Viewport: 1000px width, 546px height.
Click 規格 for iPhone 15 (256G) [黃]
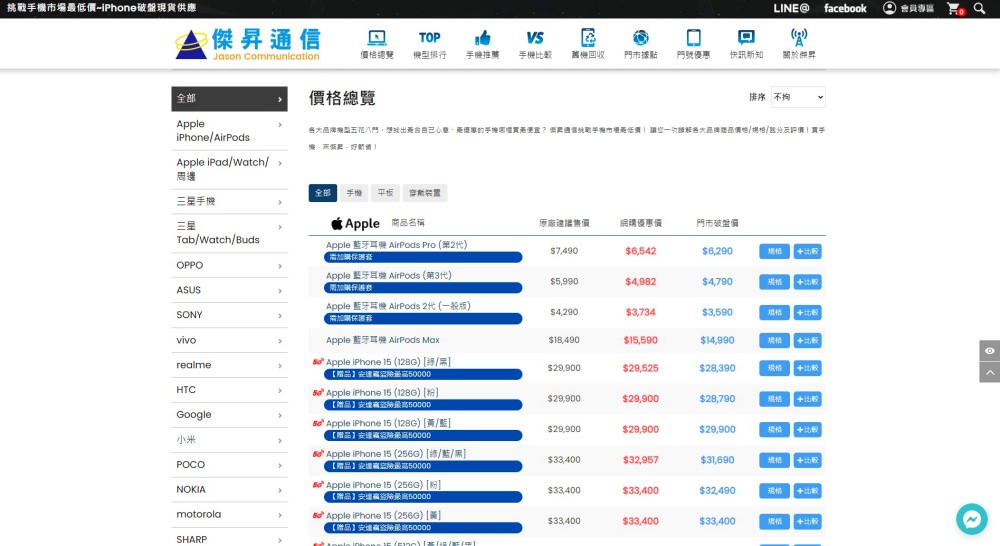774,522
